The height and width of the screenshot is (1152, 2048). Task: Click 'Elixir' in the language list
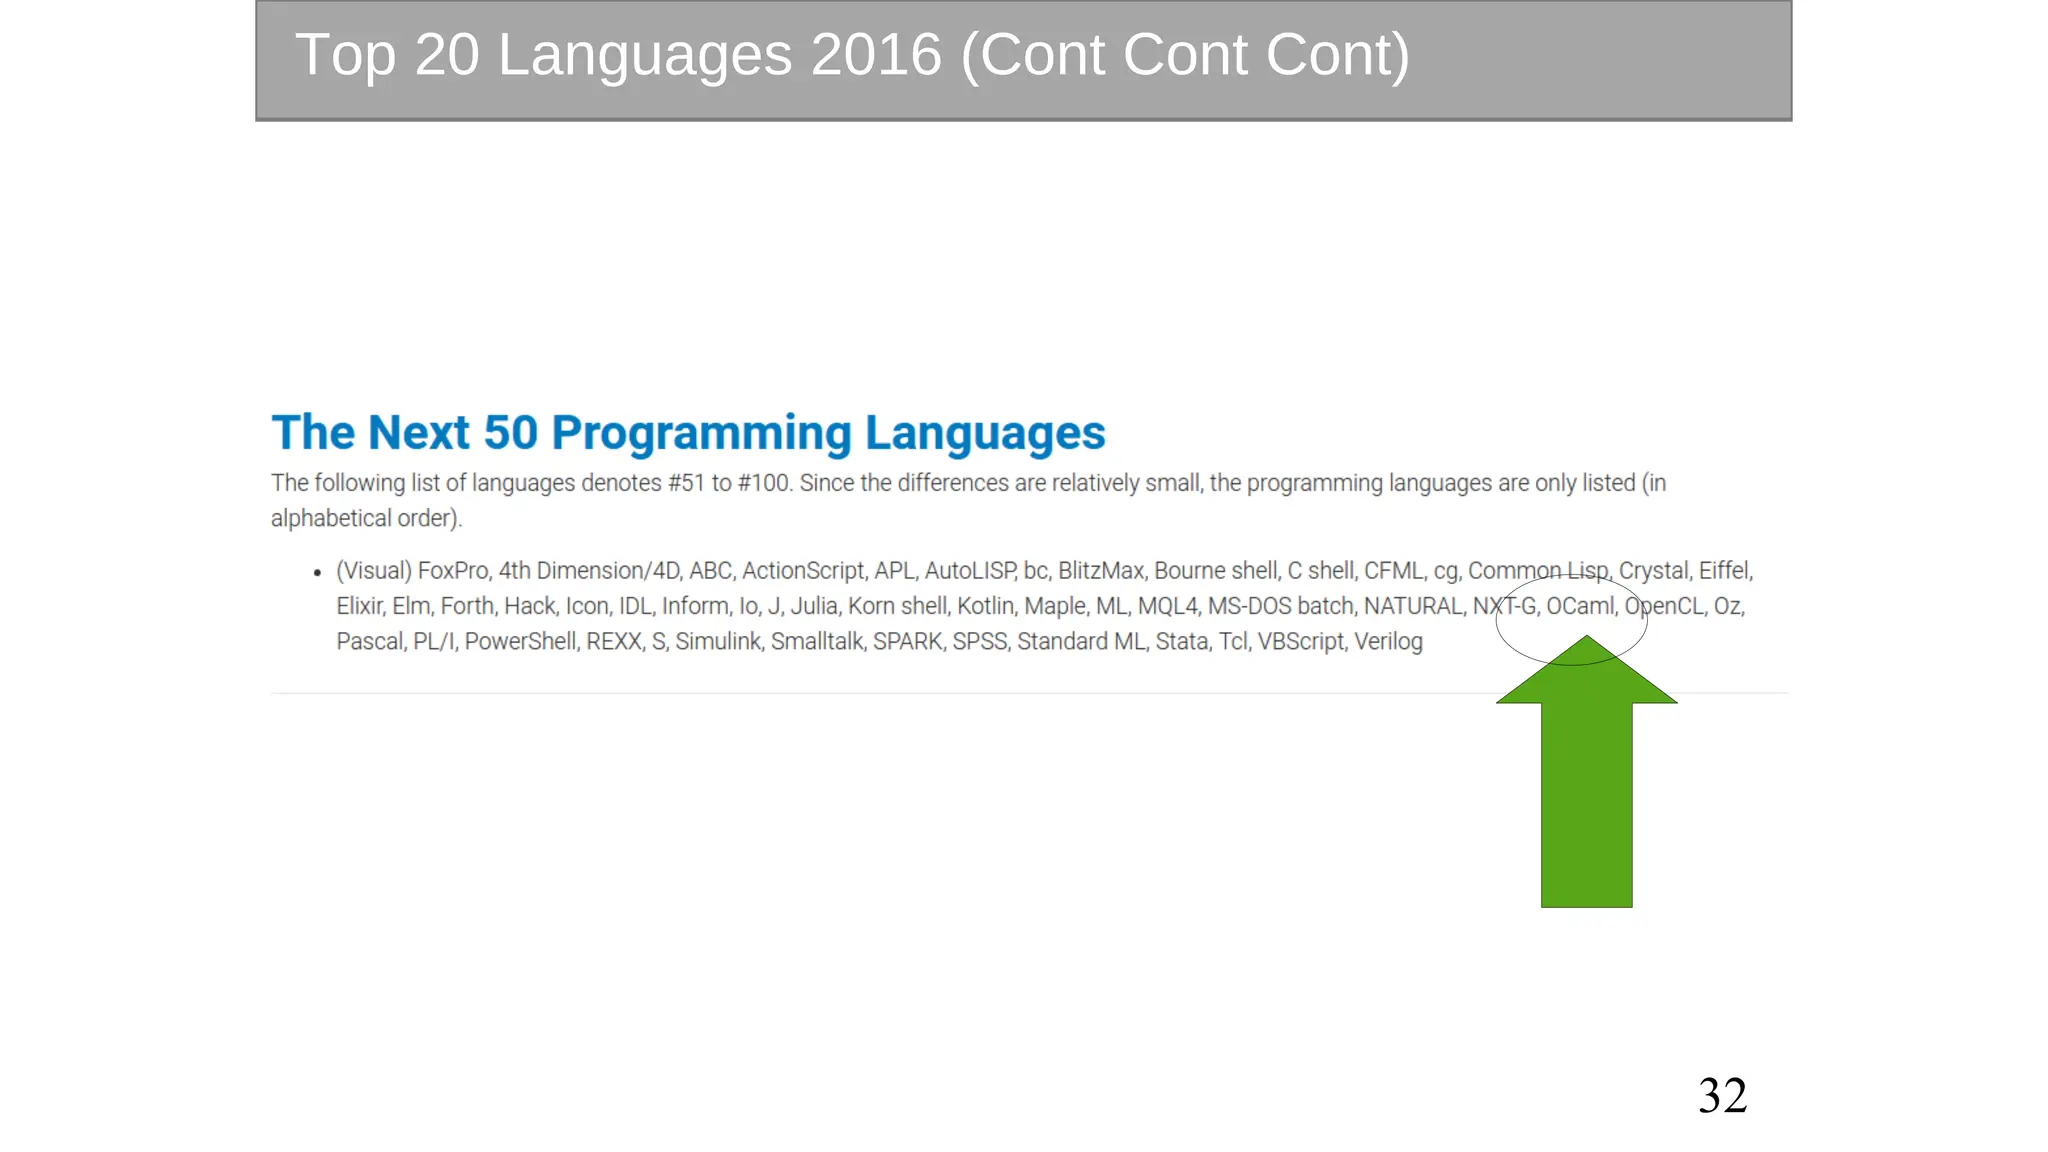click(359, 606)
